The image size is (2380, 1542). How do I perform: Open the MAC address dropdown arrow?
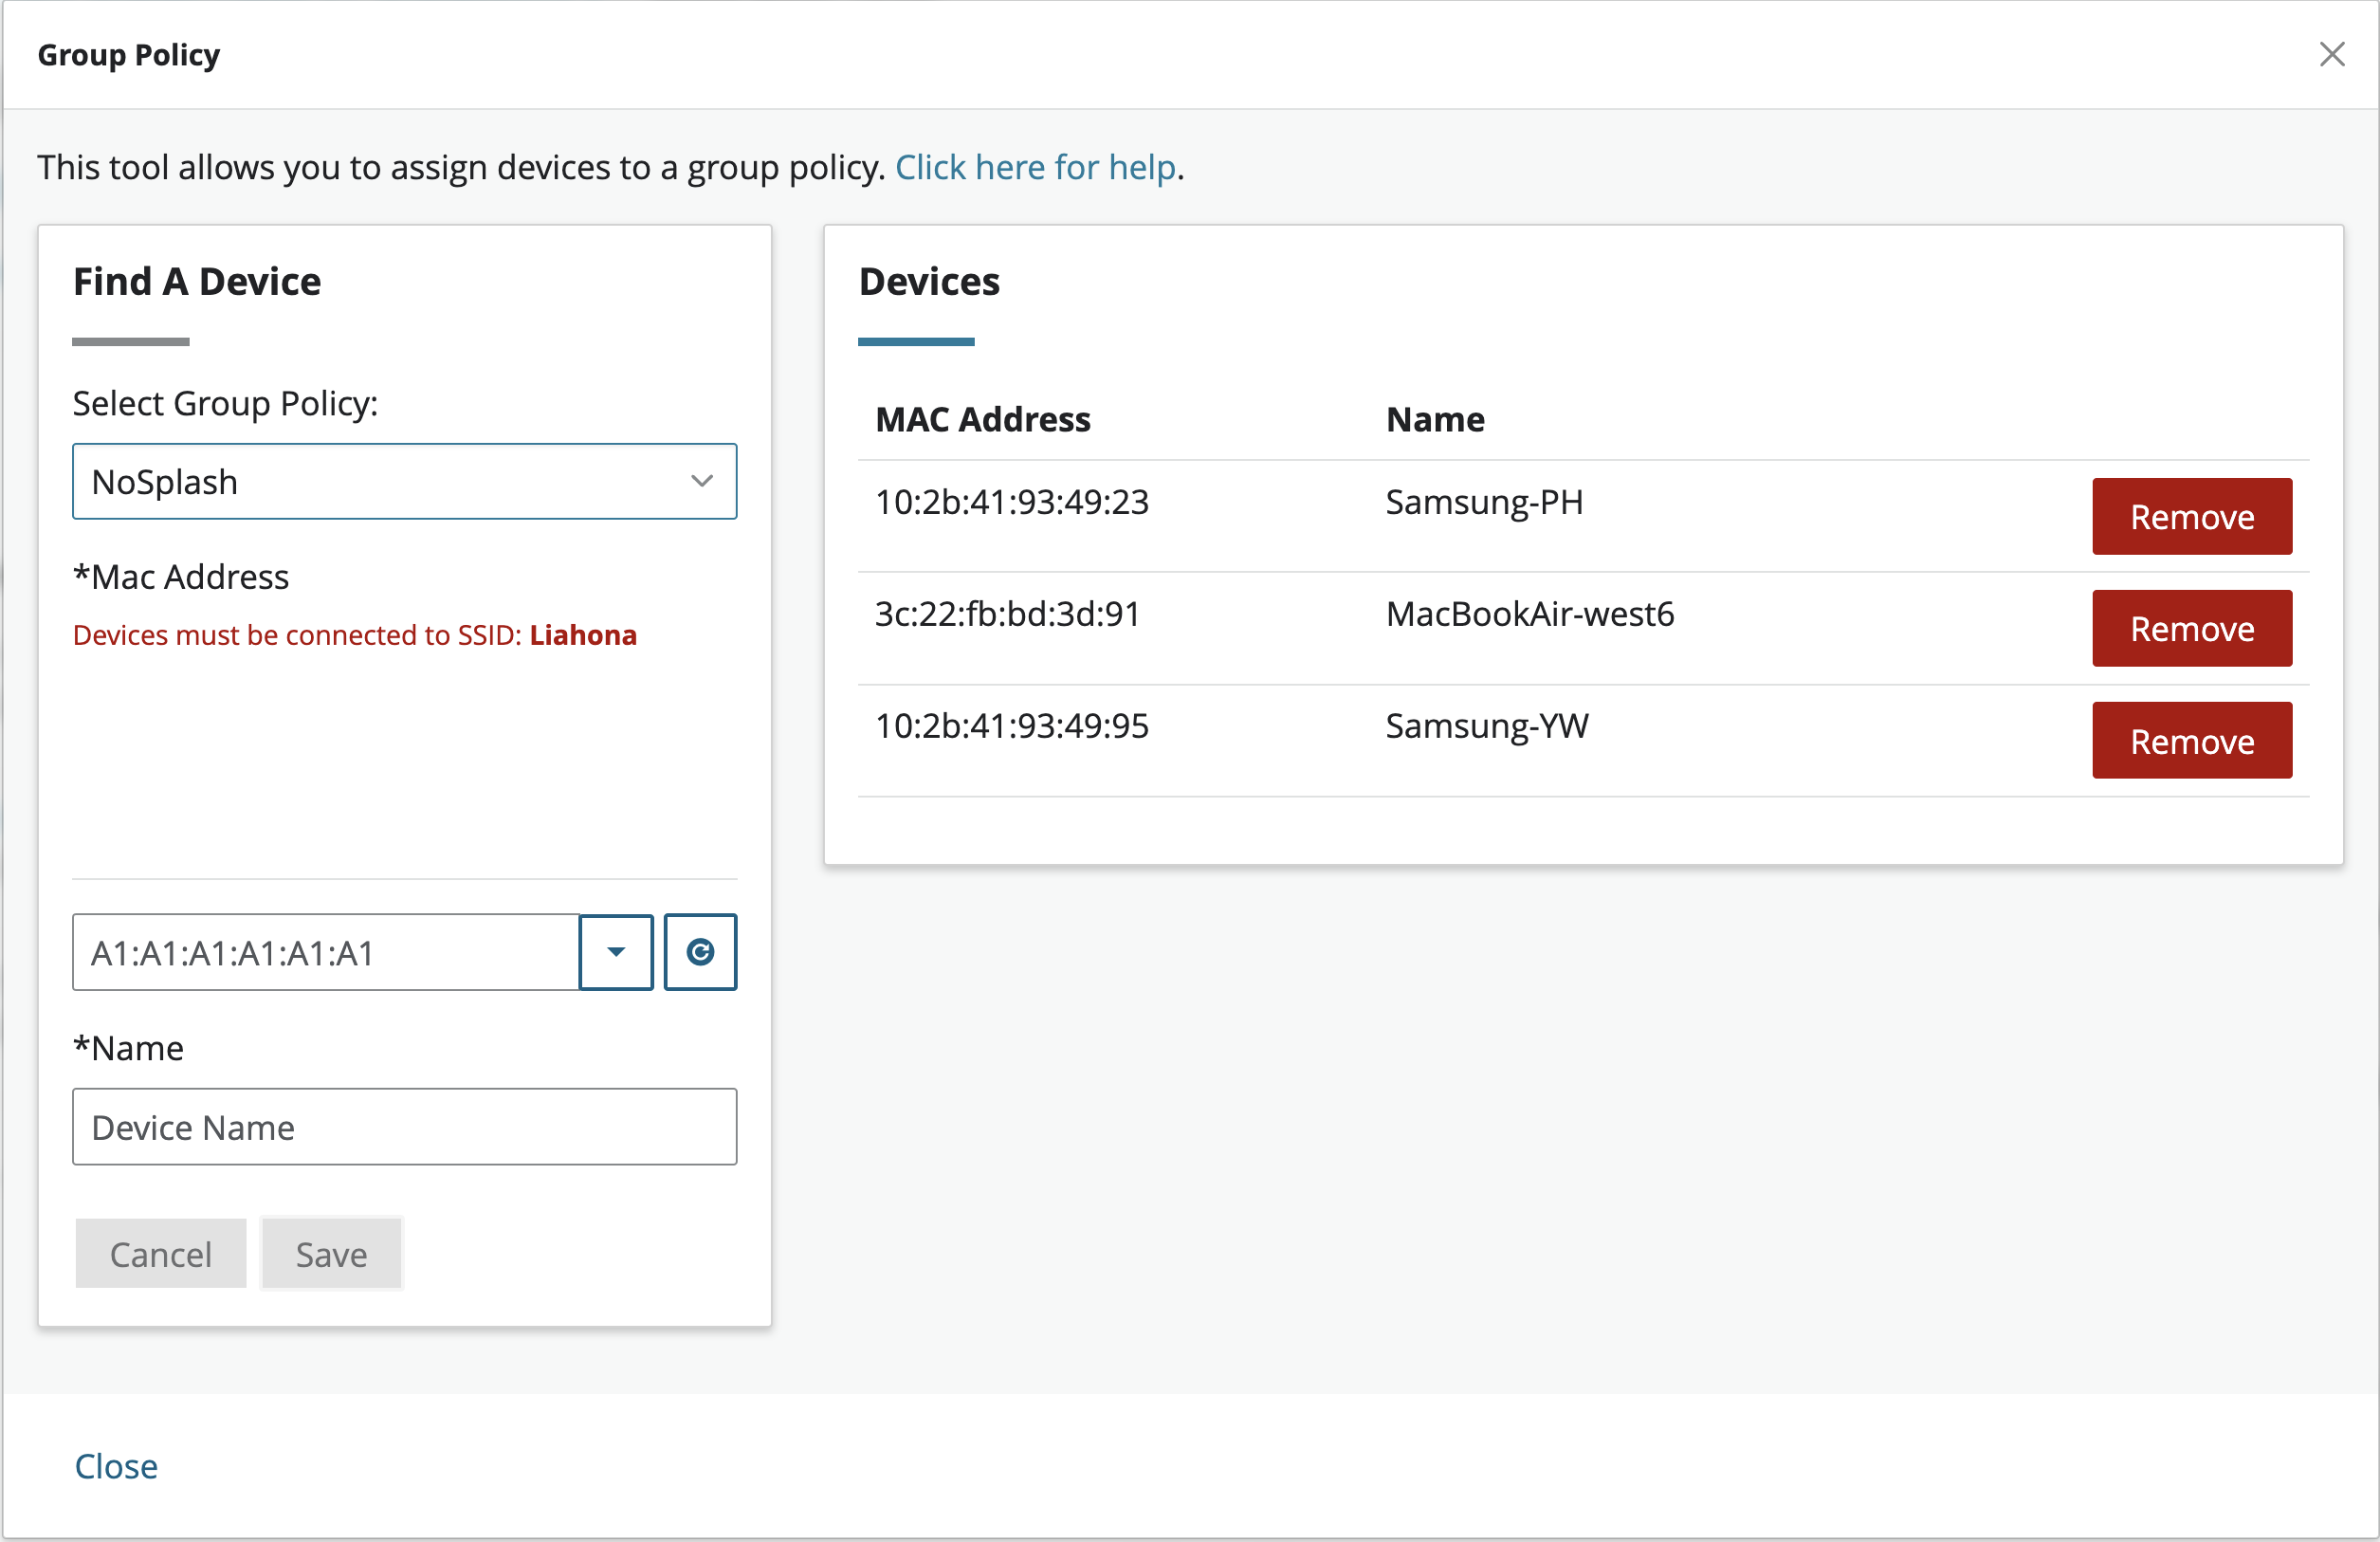tap(616, 952)
